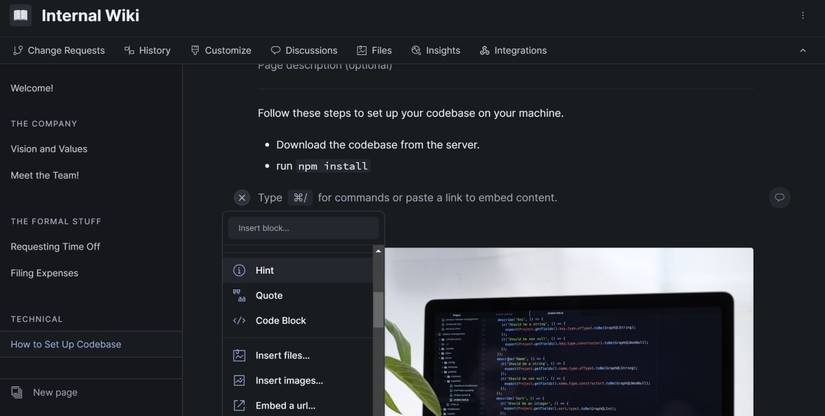Open the Vision and Values page
825x416 pixels.
tap(49, 149)
